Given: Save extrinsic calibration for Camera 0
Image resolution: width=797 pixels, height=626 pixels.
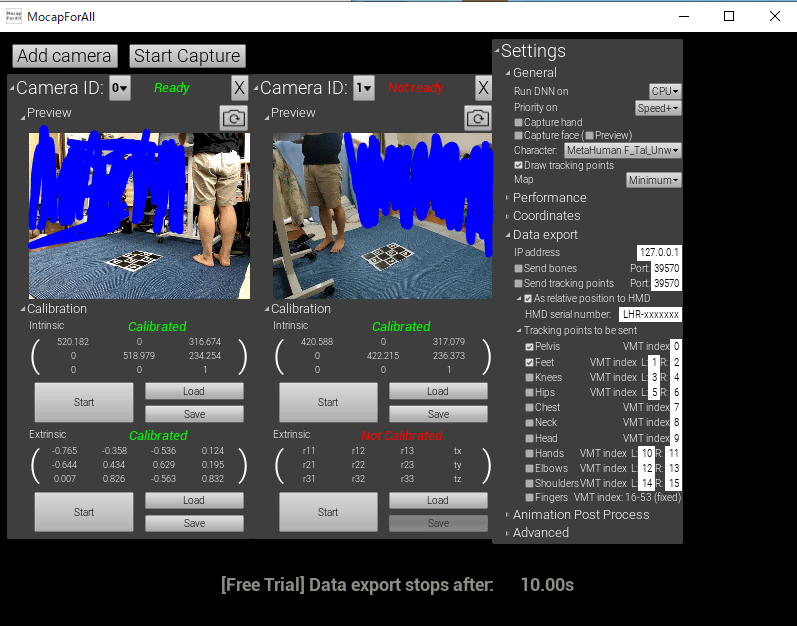Looking at the screenshot, I should [194, 523].
